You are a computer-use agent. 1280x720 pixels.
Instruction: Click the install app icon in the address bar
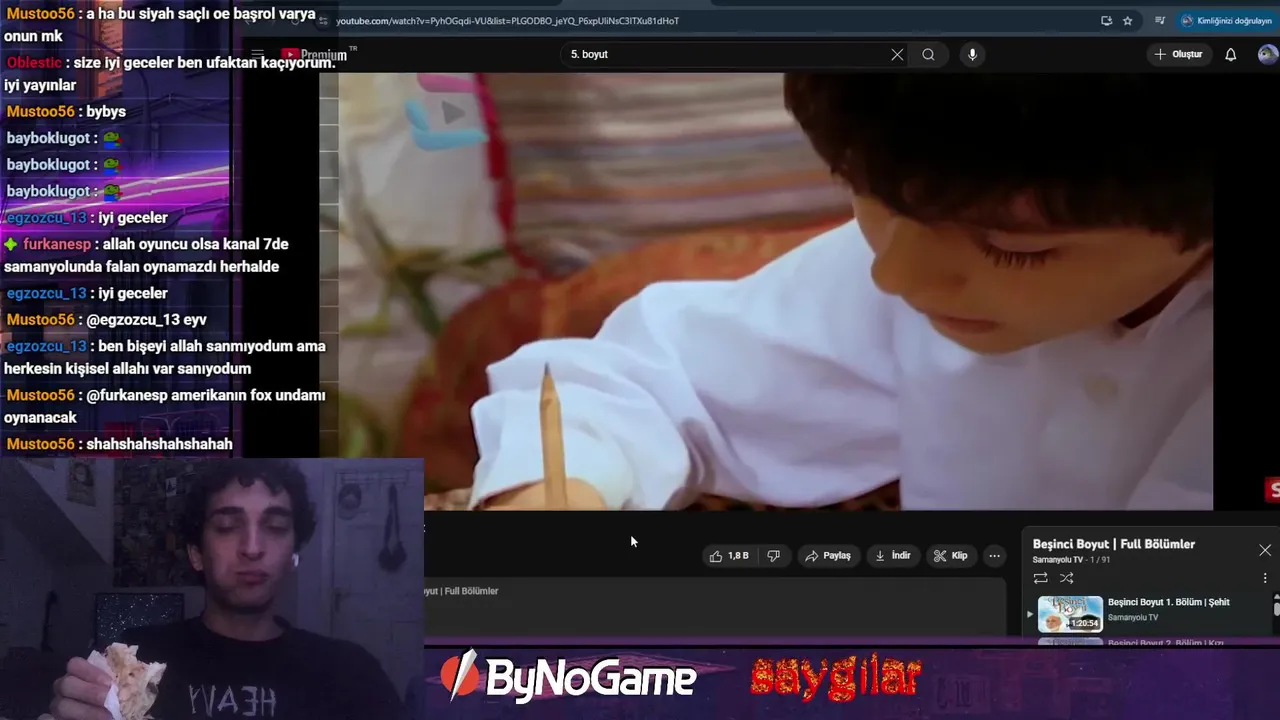pyautogui.click(x=1106, y=20)
